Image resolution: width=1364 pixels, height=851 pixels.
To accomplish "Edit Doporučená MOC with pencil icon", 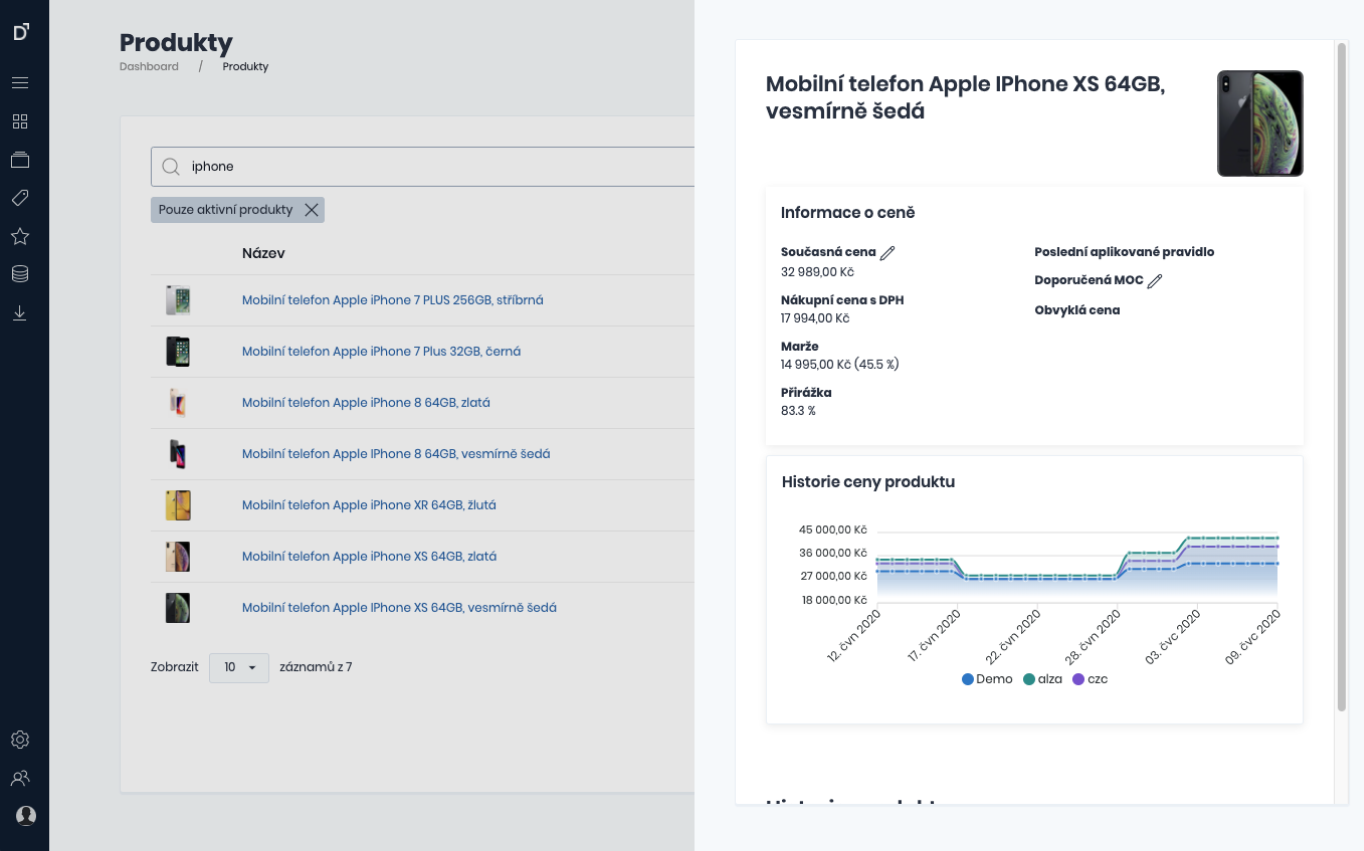I will (1155, 281).
